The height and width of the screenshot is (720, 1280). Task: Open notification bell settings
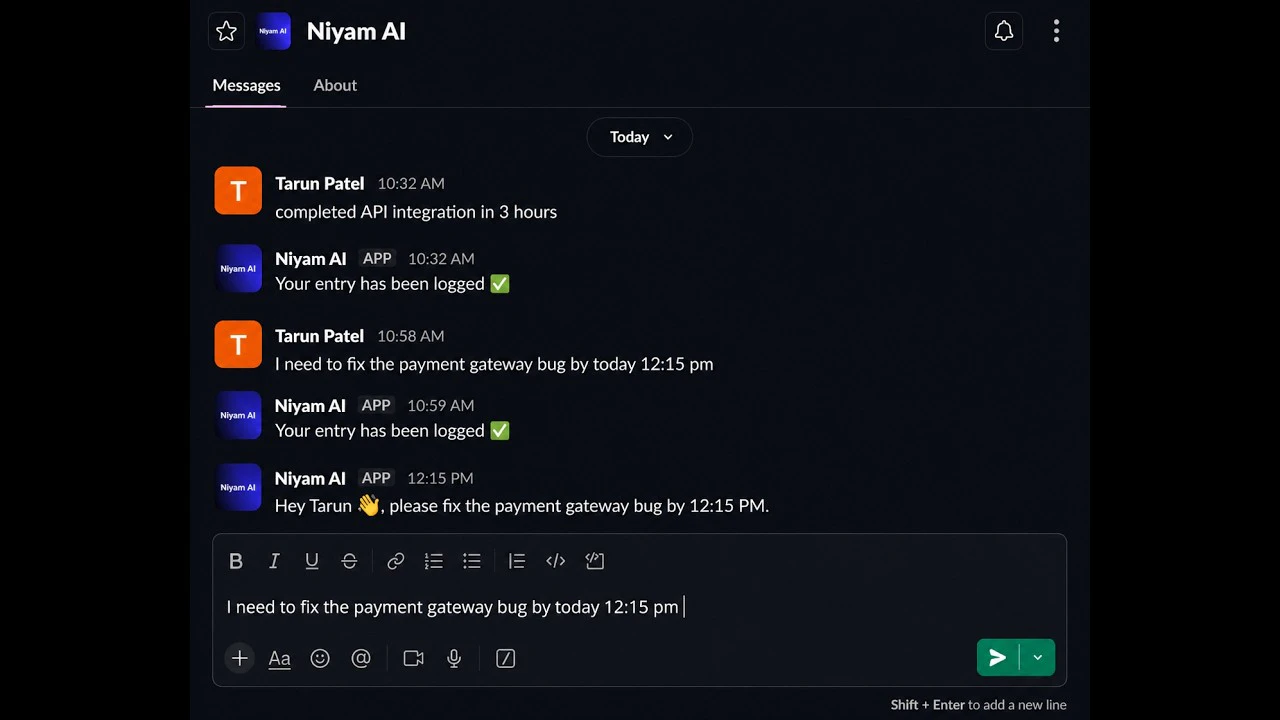[1004, 31]
